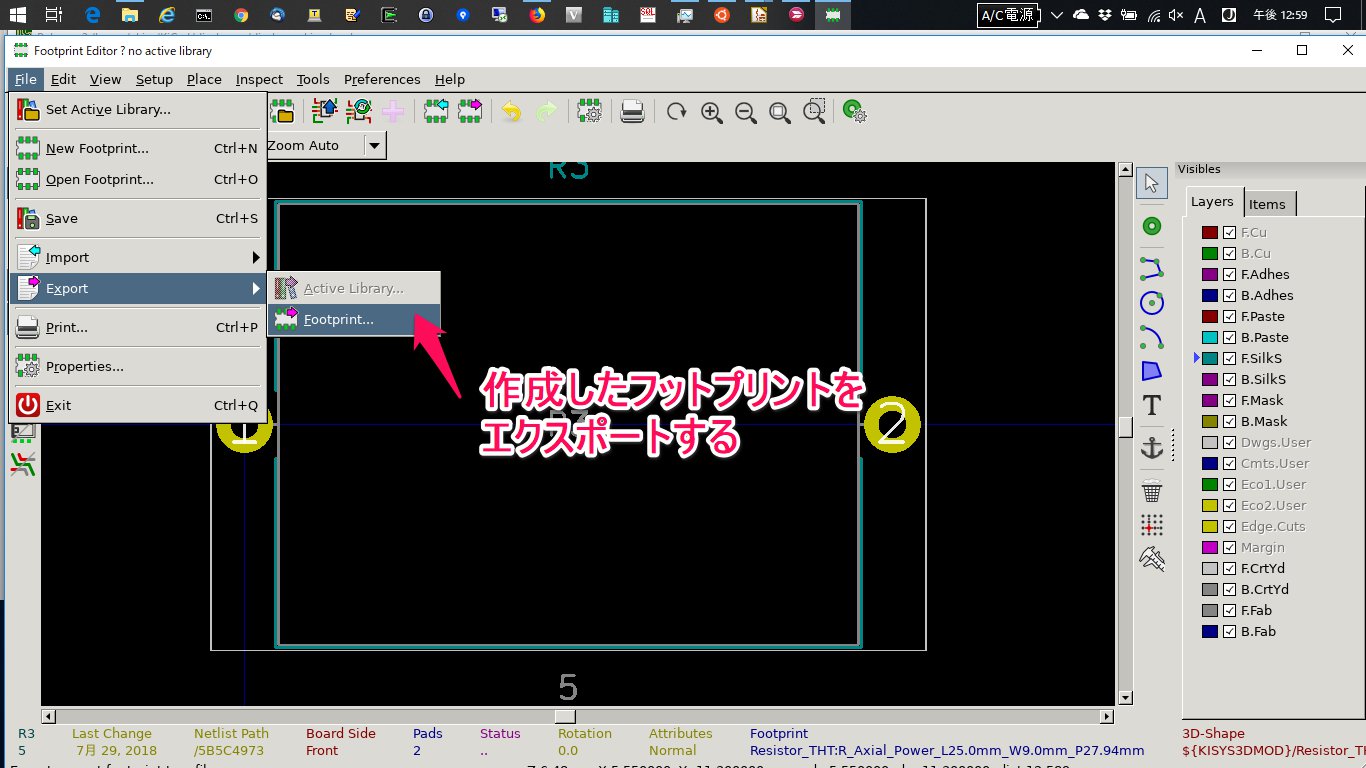This screenshot has width=1366, height=768.
Task: Click the printer icon in the toolbar
Action: tap(632, 112)
